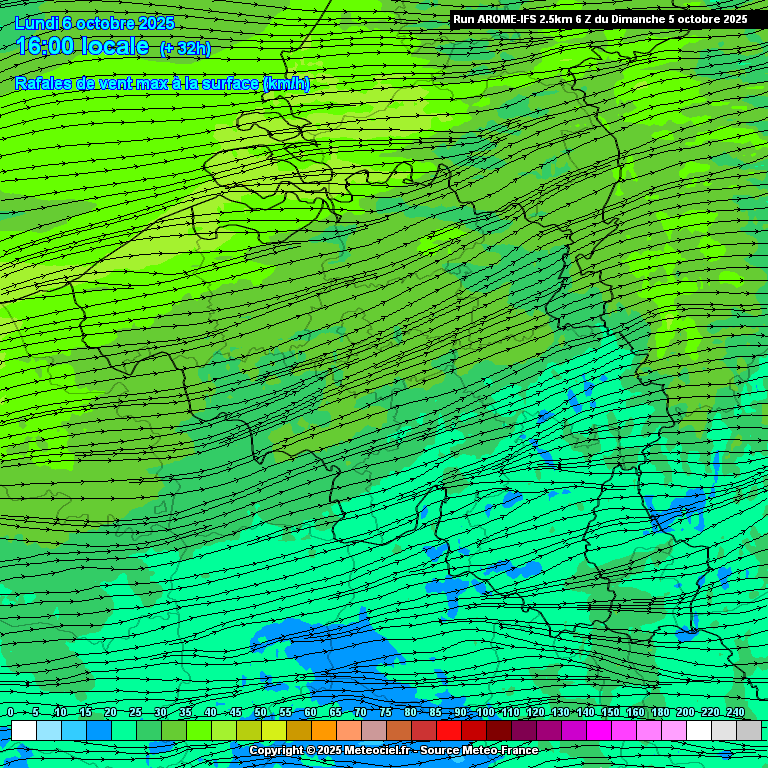Image resolution: width=768 pixels, height=768 pixels.
Task: Click the 16:00 locale time label
Action: pyautogui.click(x=83, y=47)
